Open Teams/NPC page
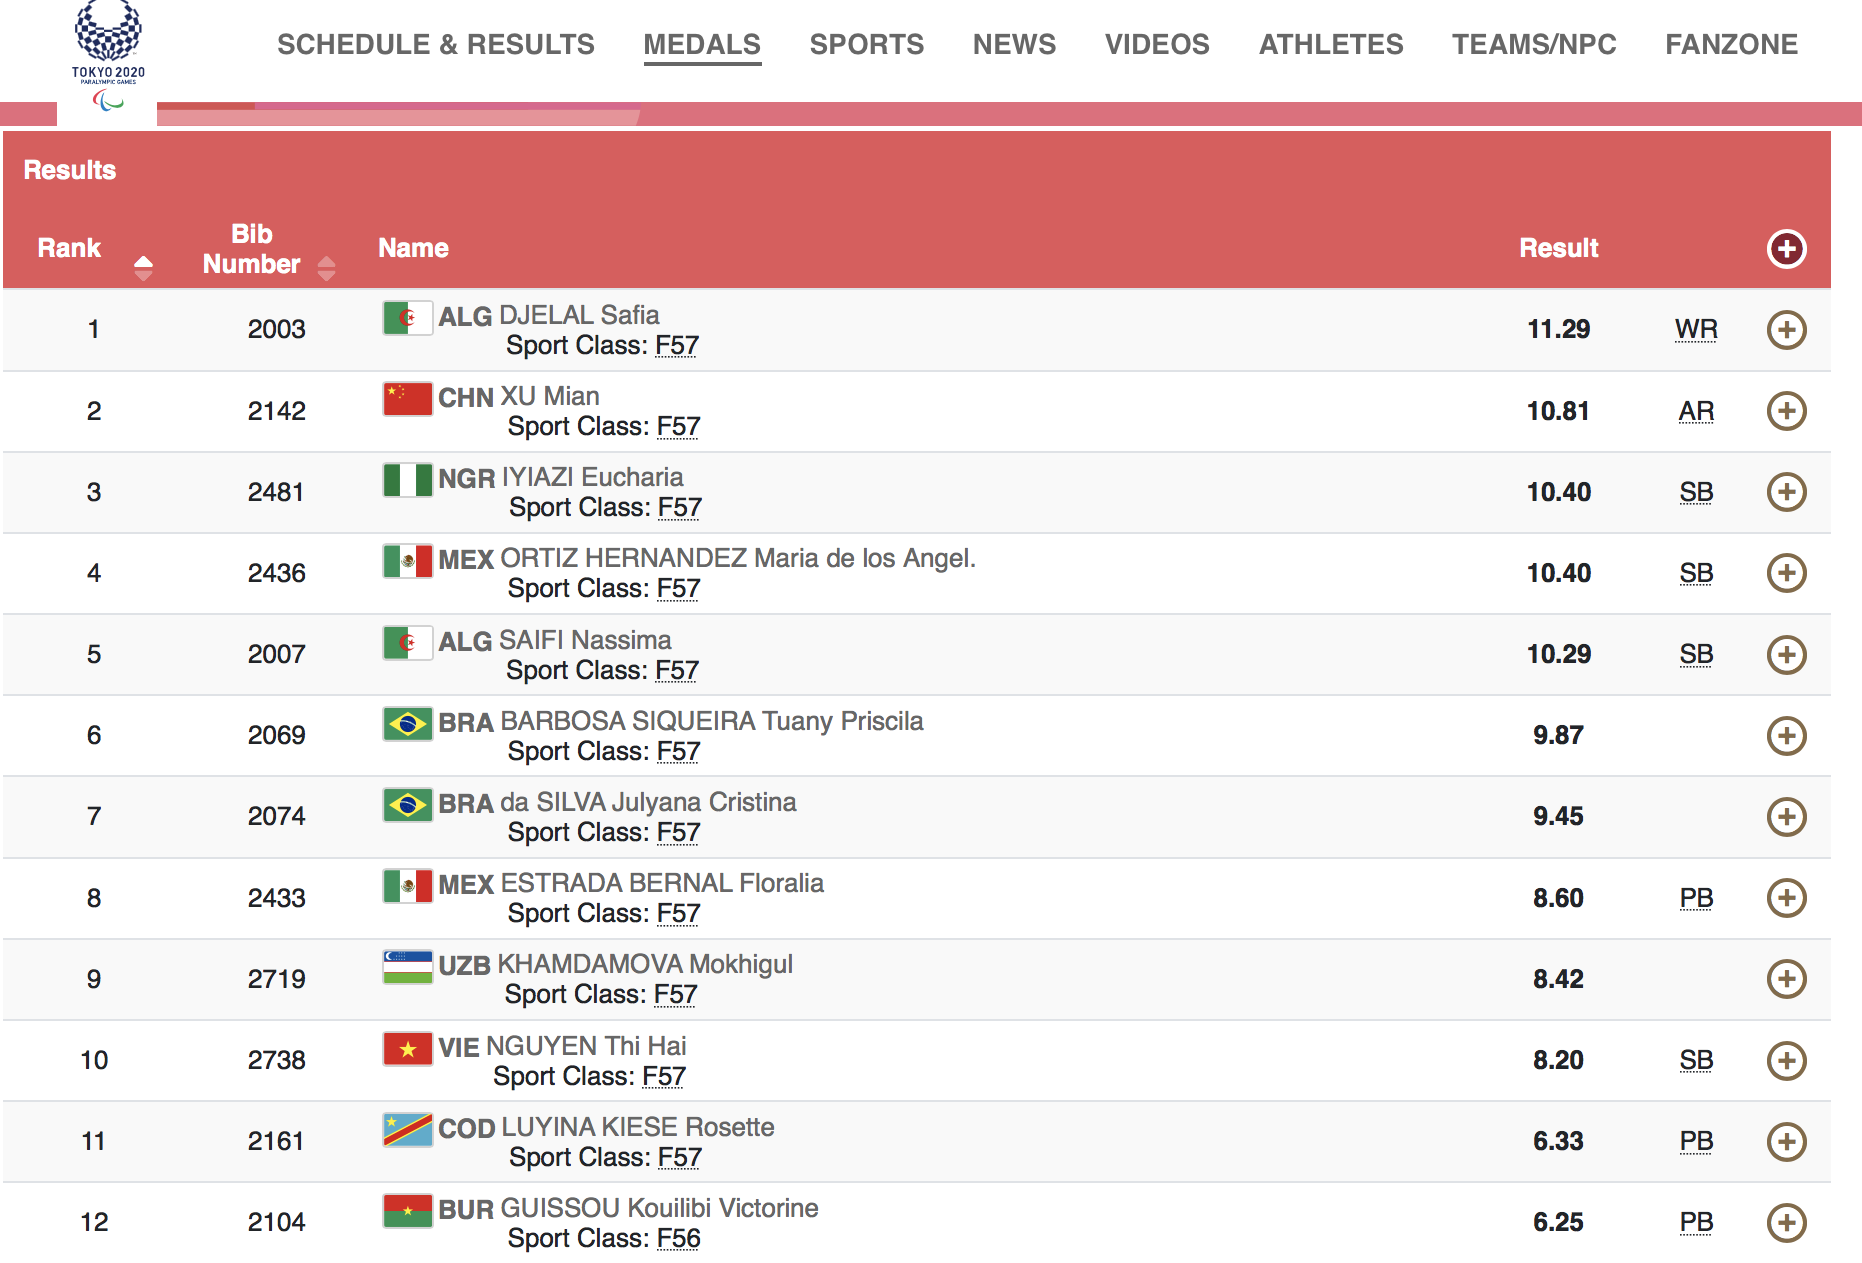 pyautogui.click(x=1534, y=44)
